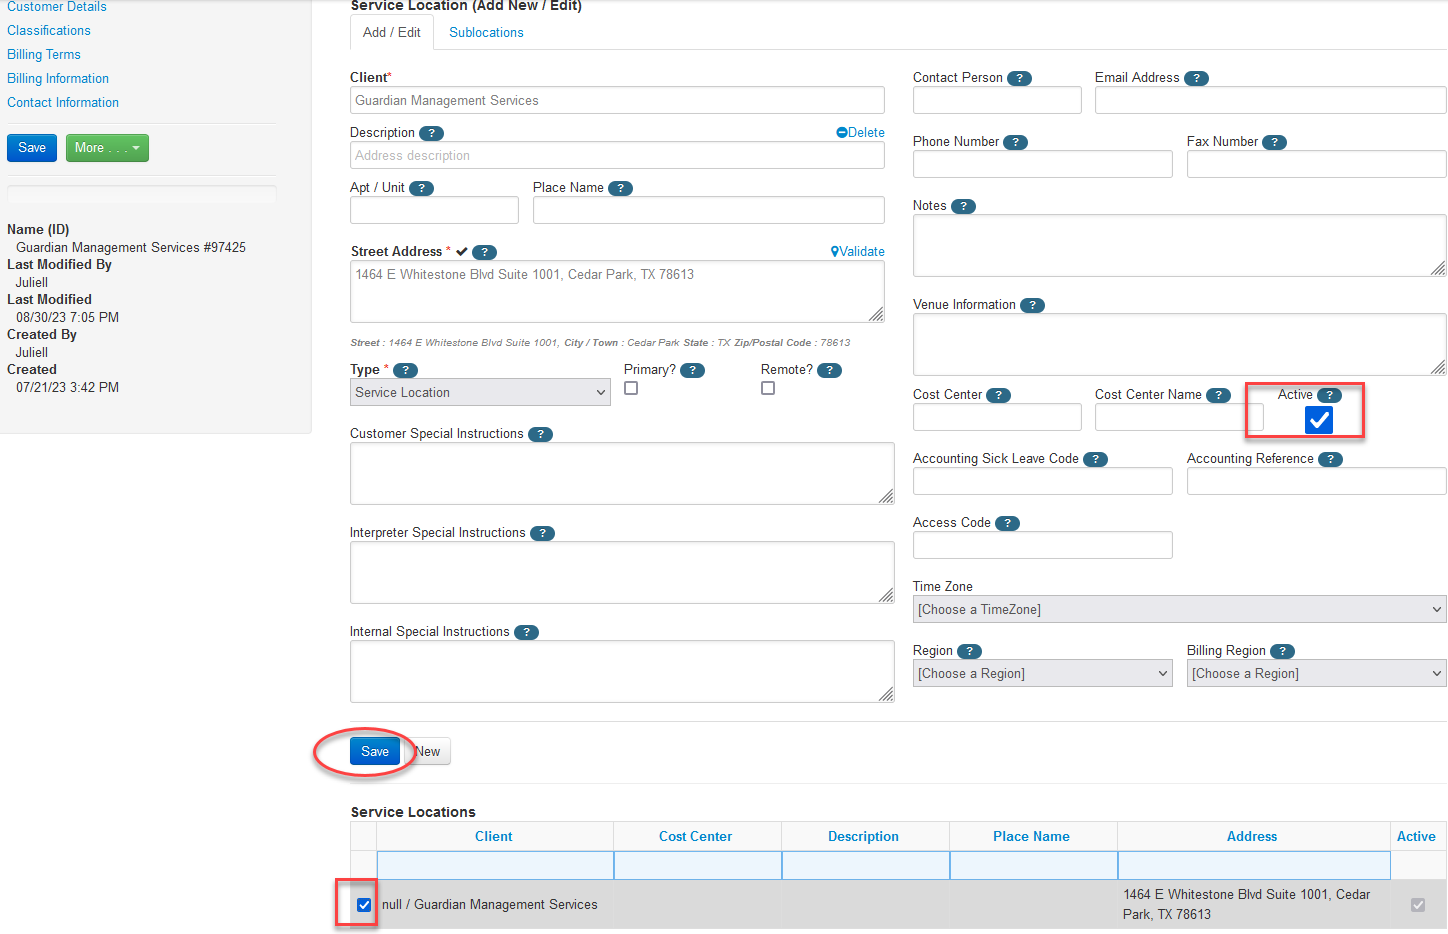Open help for the Cost Center field

[x=998, y=395]
